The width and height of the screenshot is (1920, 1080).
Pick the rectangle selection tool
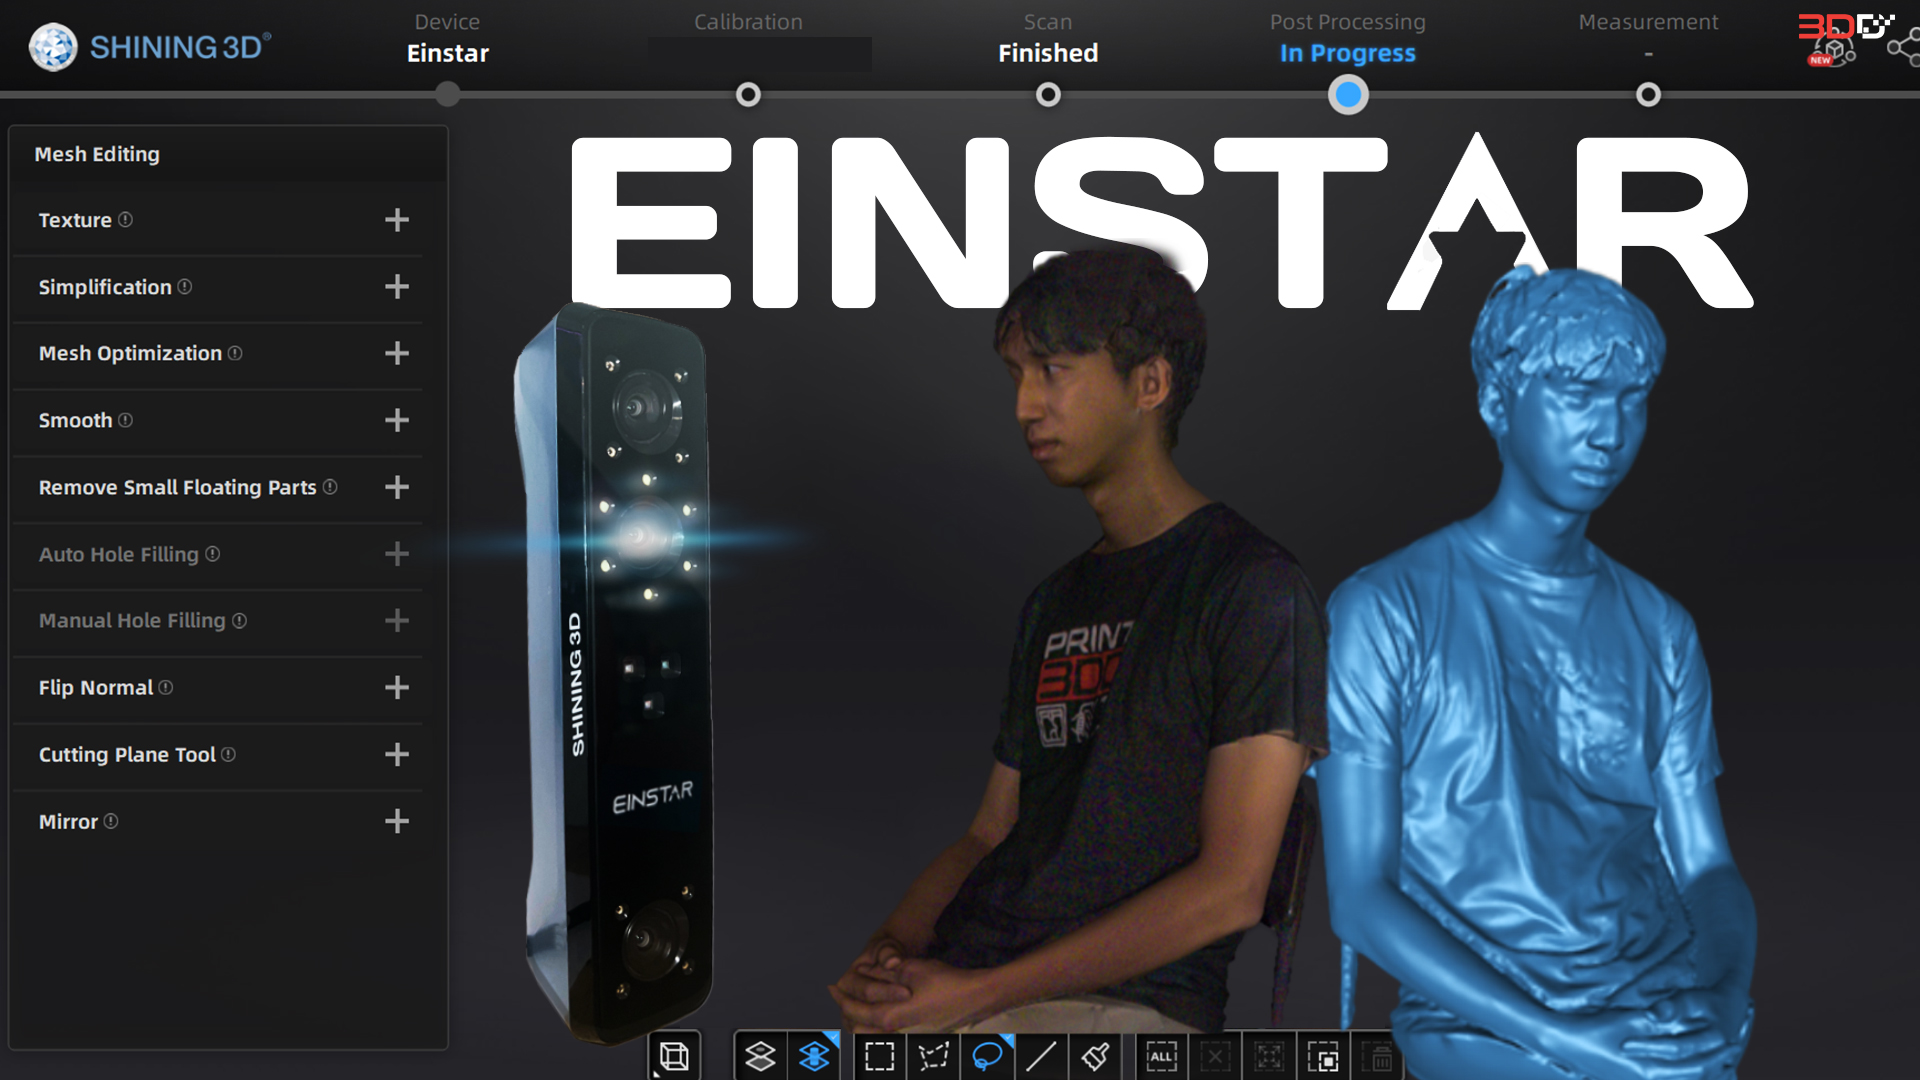click(x=880, y=1056)
